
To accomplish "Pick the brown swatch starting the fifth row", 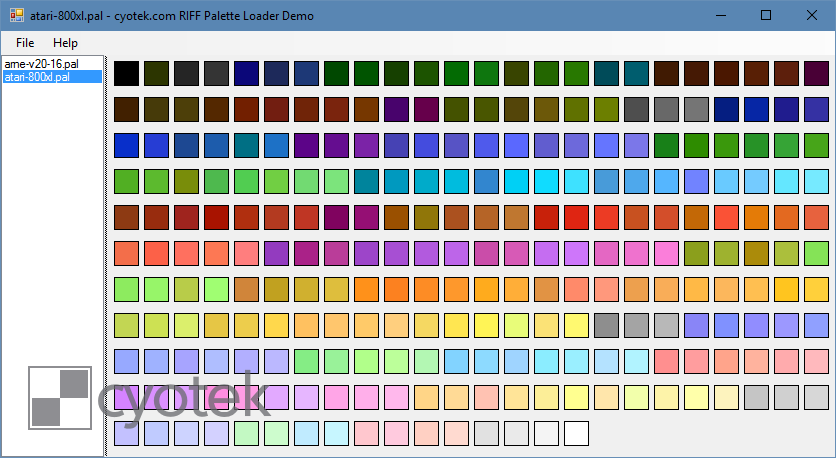I will 126,218.
